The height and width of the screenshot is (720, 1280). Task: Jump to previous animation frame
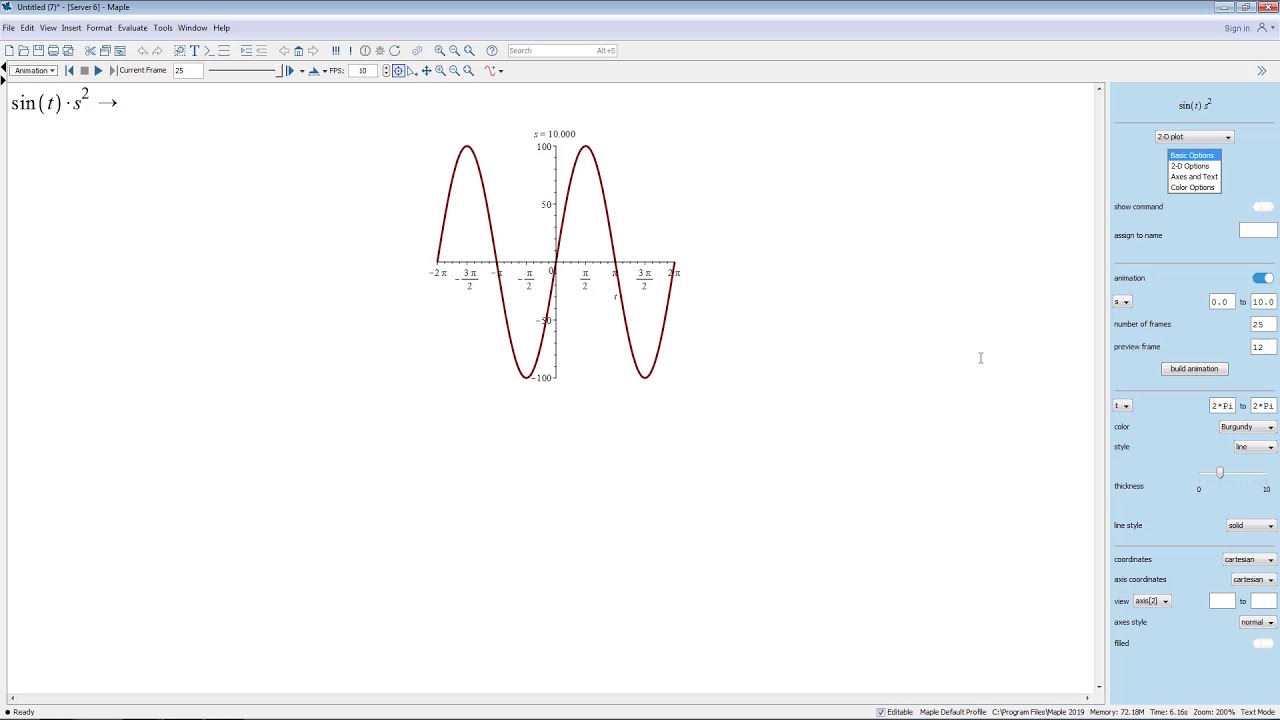[x=69, y=71]
